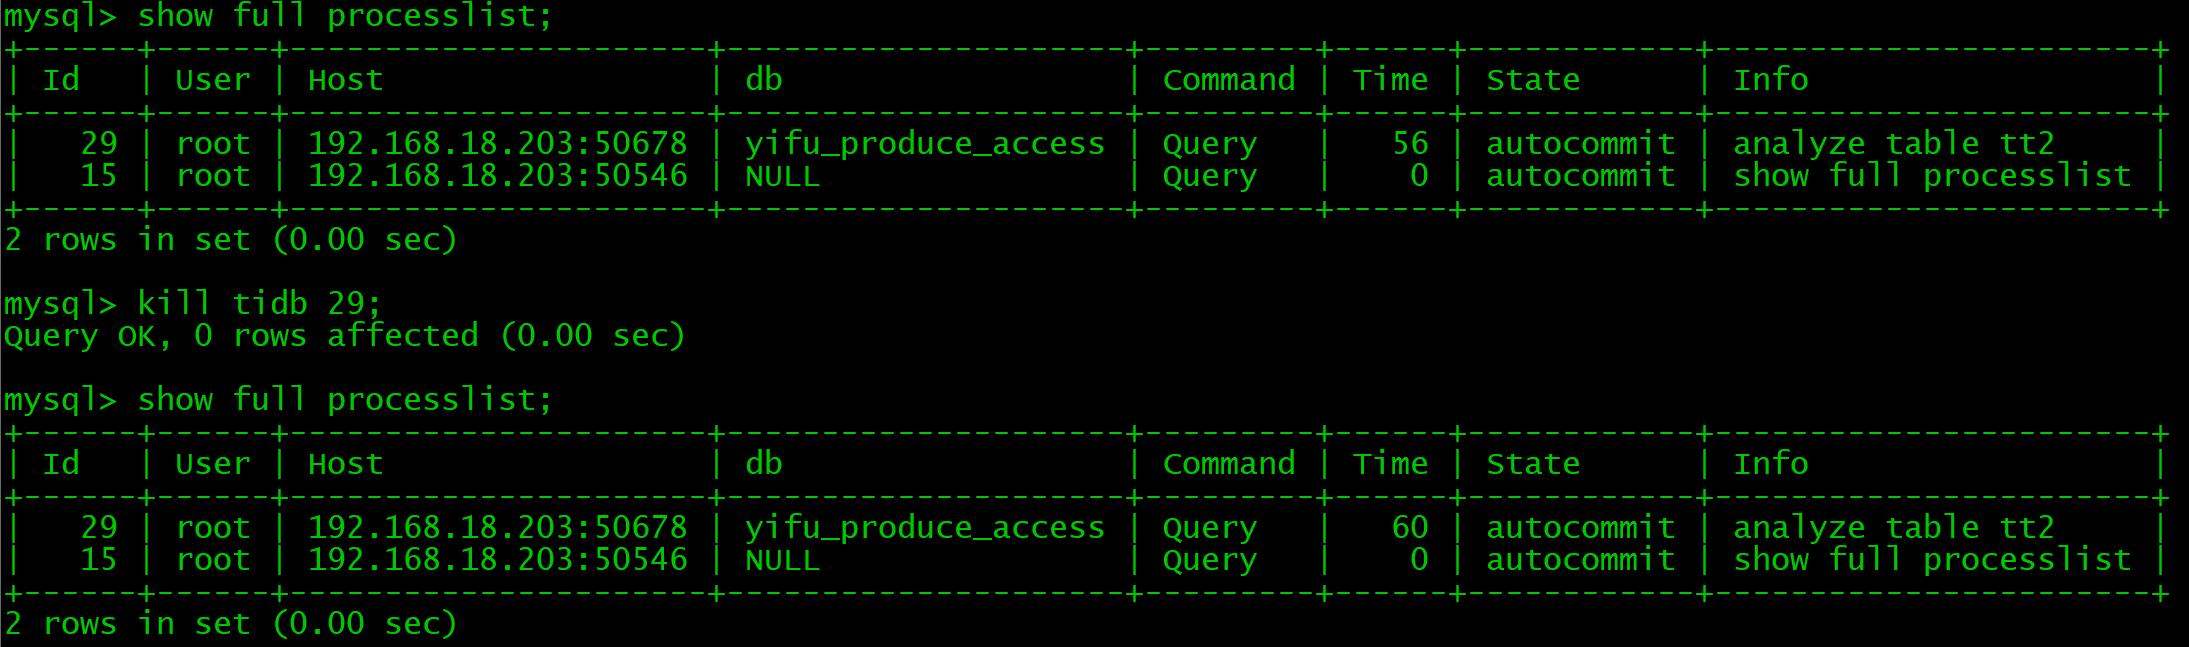Screen dimensions: 2189x647
Task: Click the Time value 56
Action: pyautogui.click(x=1410, y=144)
